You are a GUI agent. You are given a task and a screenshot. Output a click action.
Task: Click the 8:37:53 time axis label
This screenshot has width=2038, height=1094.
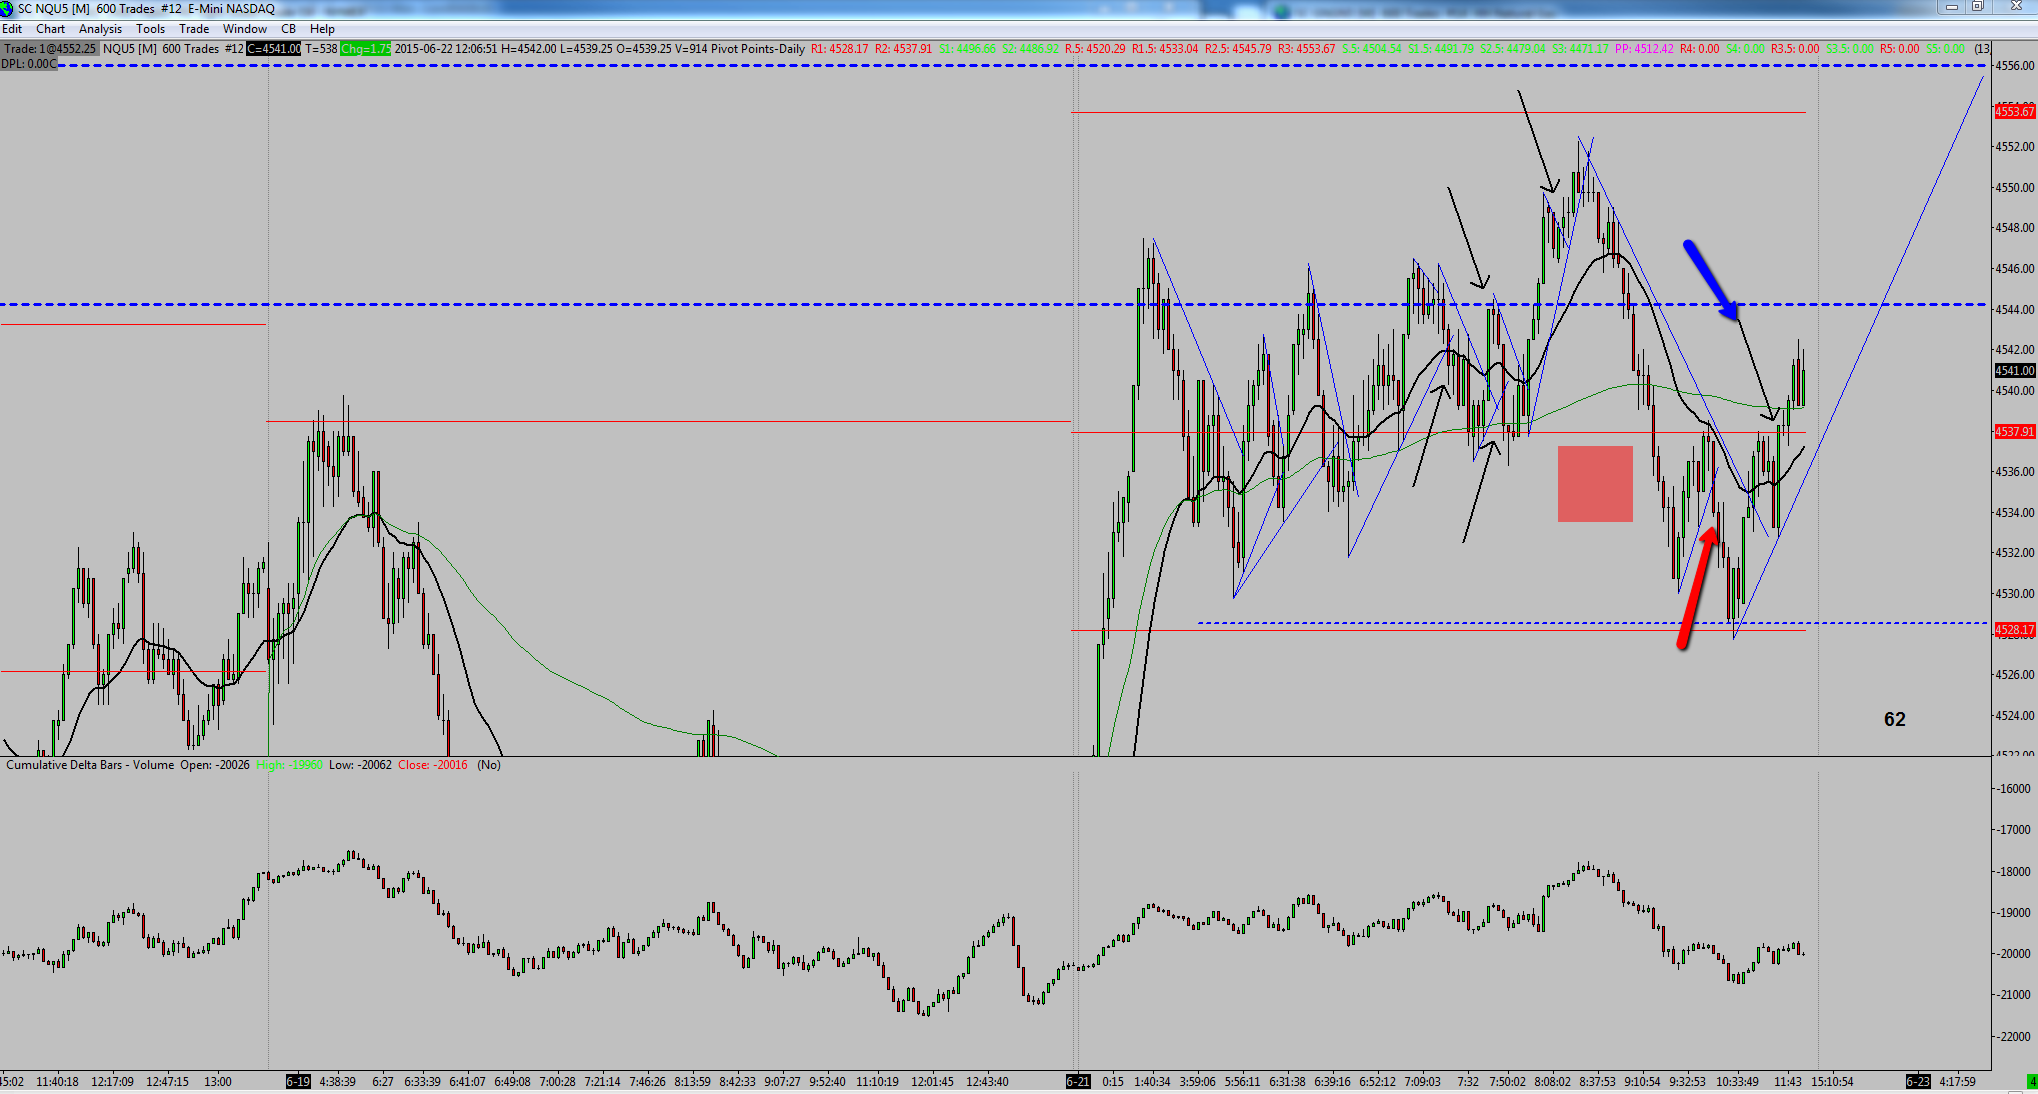[1598, 1082]
